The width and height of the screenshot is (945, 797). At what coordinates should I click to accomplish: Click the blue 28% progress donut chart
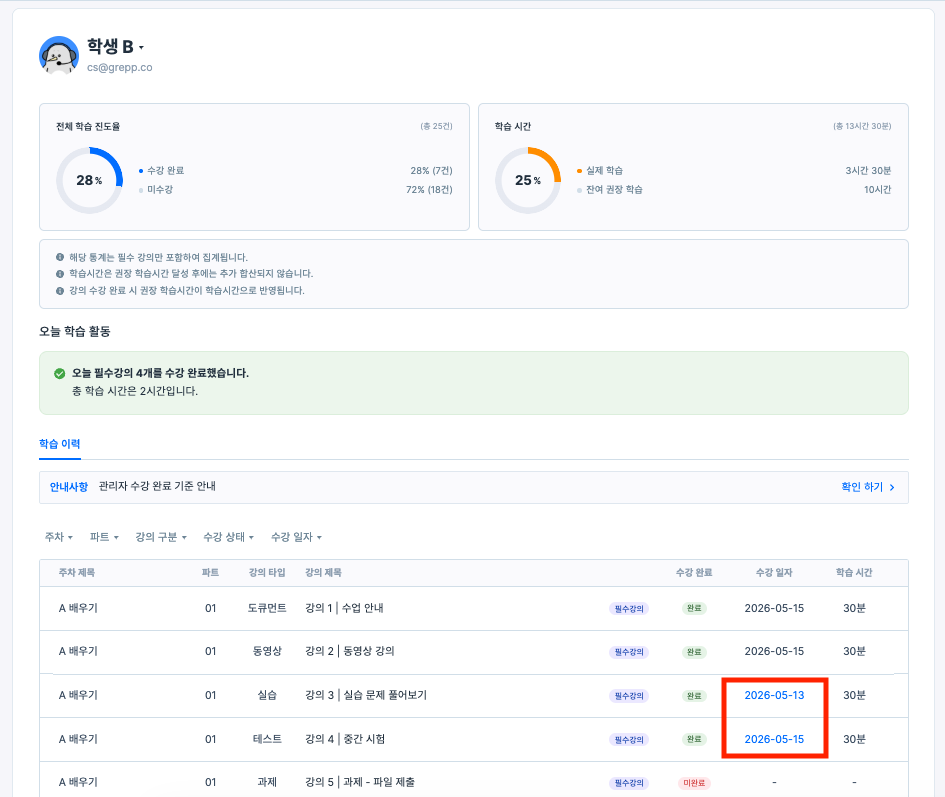point(89,180)
